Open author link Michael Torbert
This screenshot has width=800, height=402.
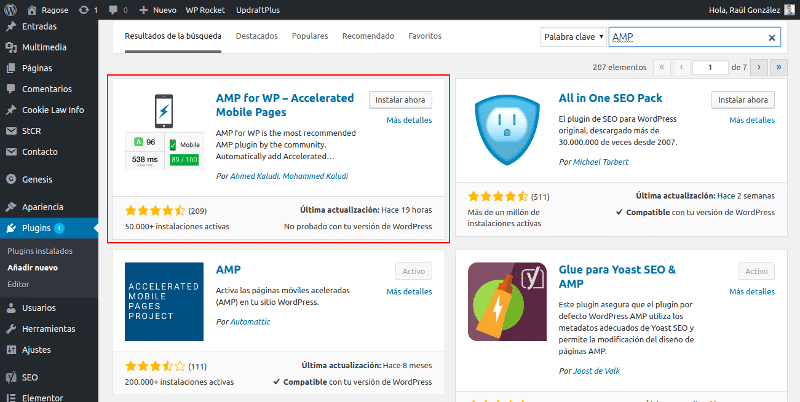coord(601,162)
